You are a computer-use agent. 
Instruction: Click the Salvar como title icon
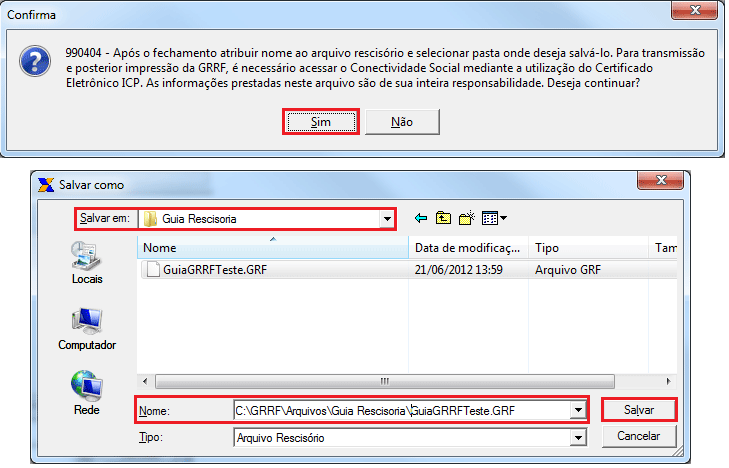pyautogui.click(x=46, y=185)
